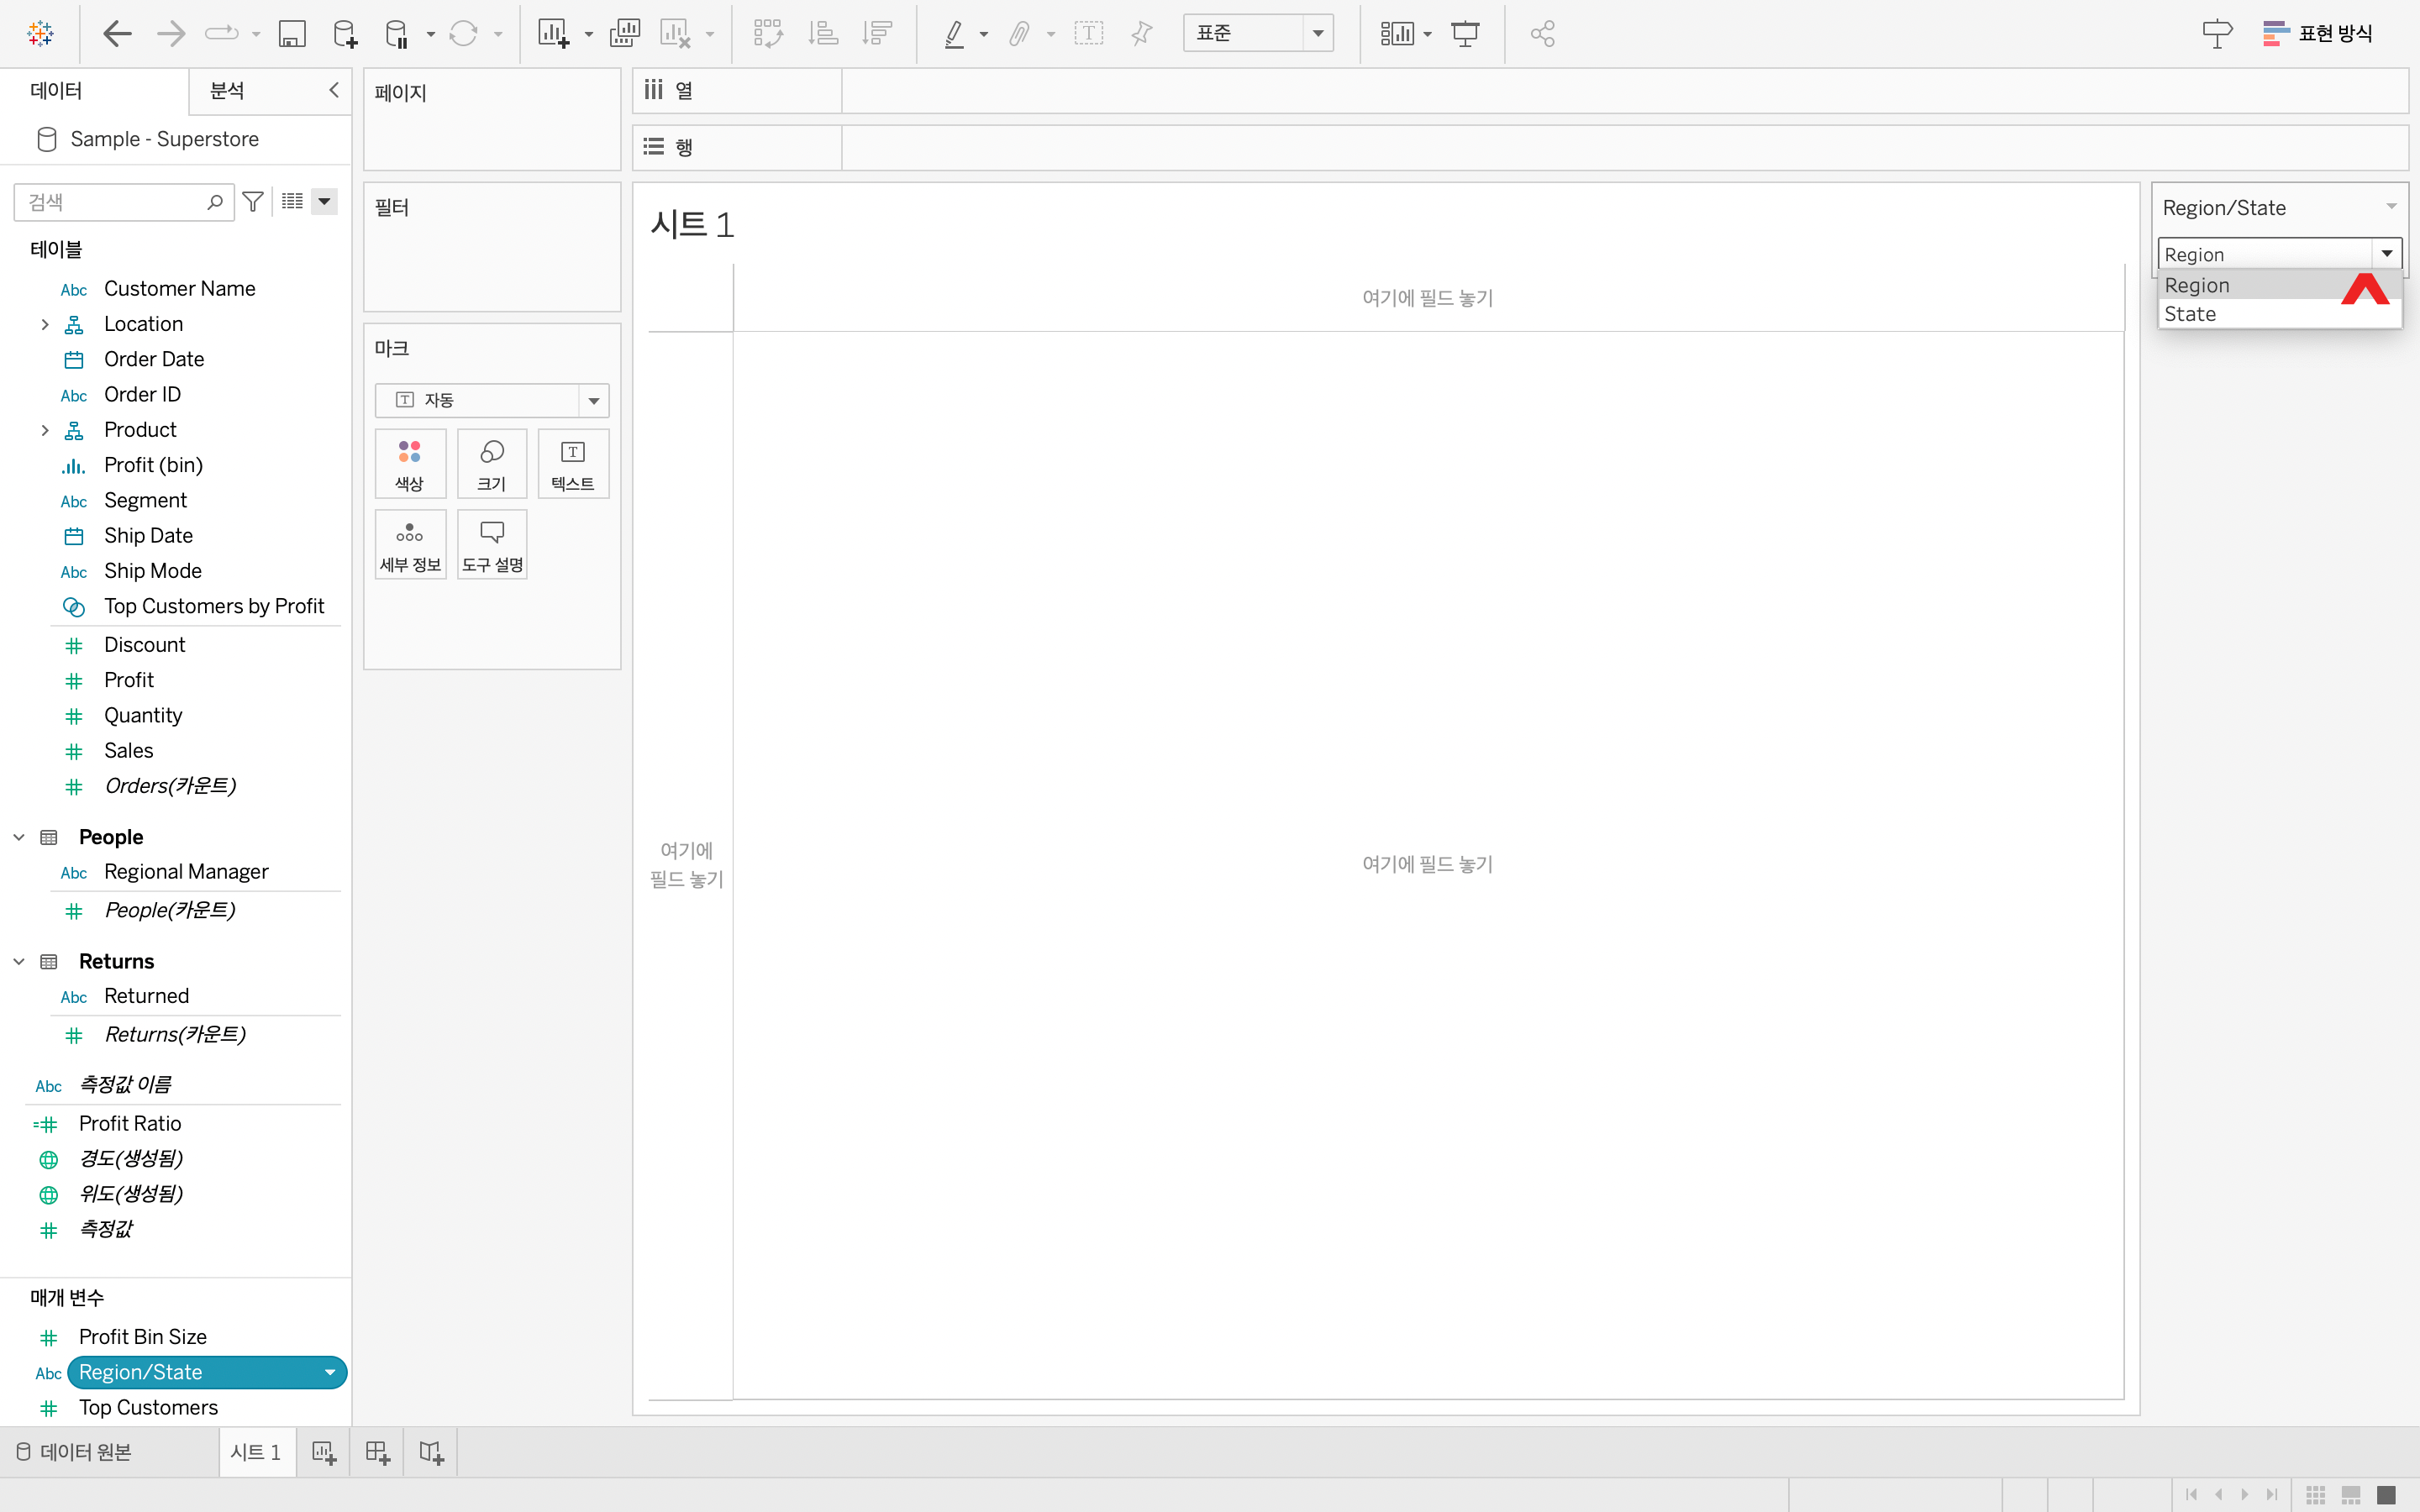The image size is (2420, 1512).
Task: Collapse the Returns table
Action: pos(19,961)
